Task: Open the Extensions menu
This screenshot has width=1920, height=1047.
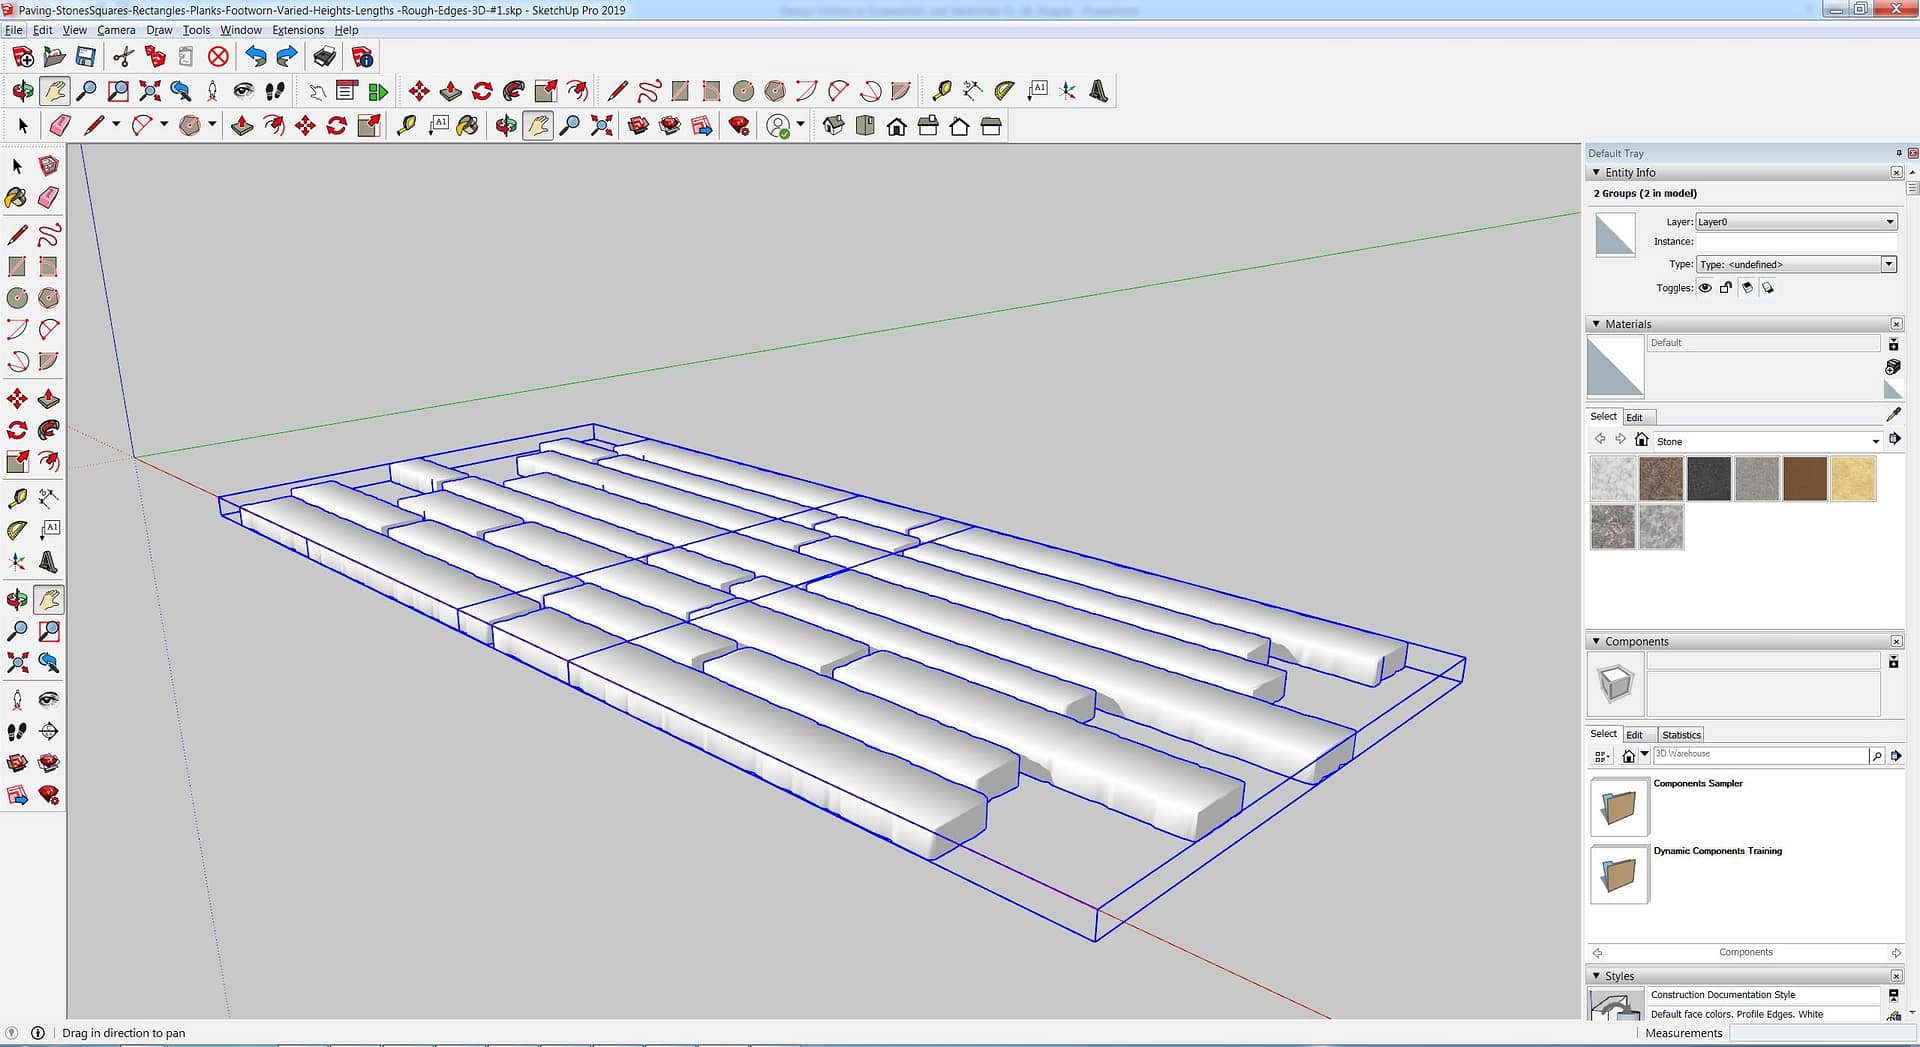Action: [298, 30]
